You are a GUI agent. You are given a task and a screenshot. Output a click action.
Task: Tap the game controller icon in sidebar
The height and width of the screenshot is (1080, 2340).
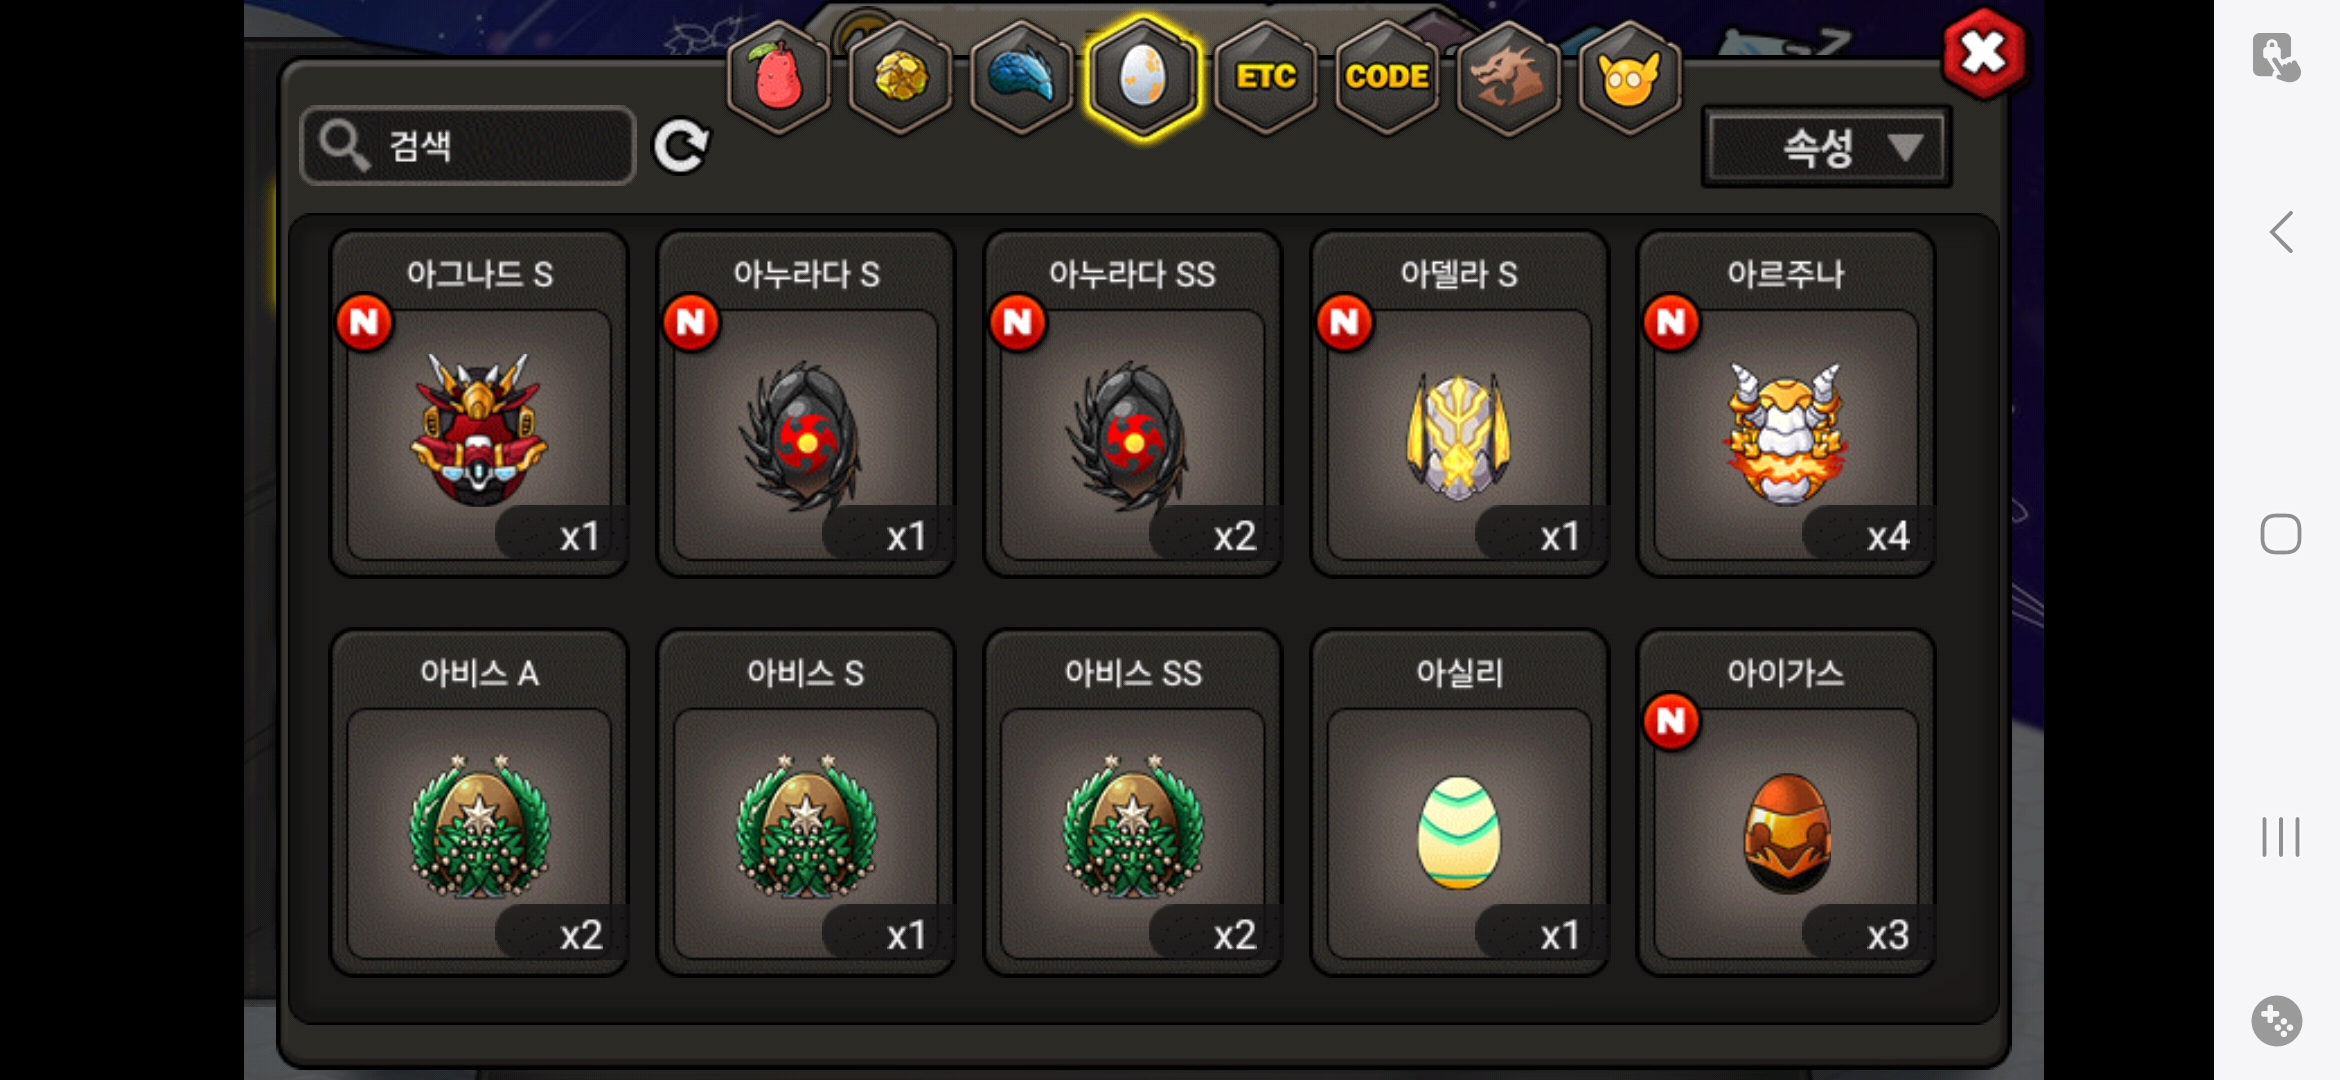2277,1021
